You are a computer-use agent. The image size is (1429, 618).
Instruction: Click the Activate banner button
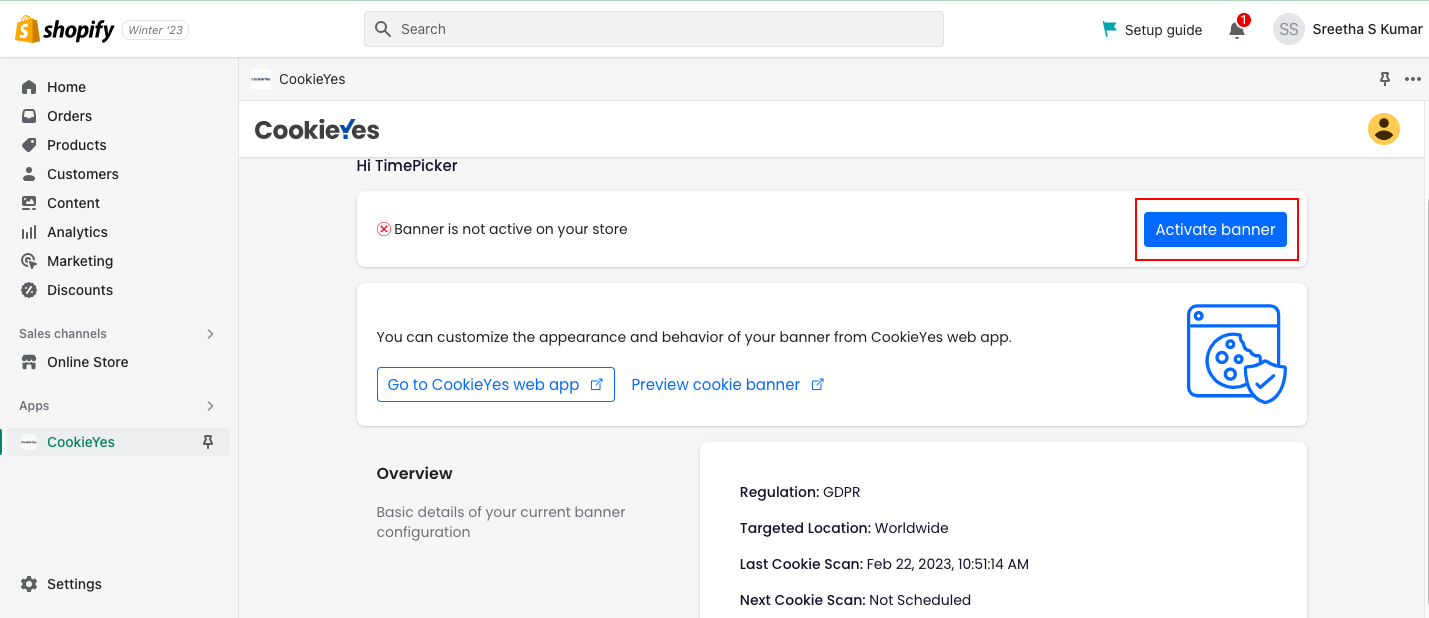click(x=1215, y=229)
